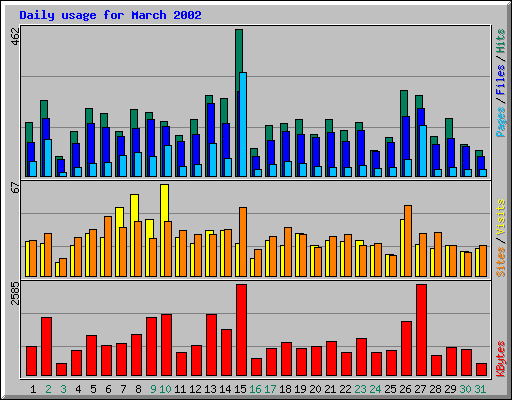Select day "11" on the date axis

tap(180, 389)
